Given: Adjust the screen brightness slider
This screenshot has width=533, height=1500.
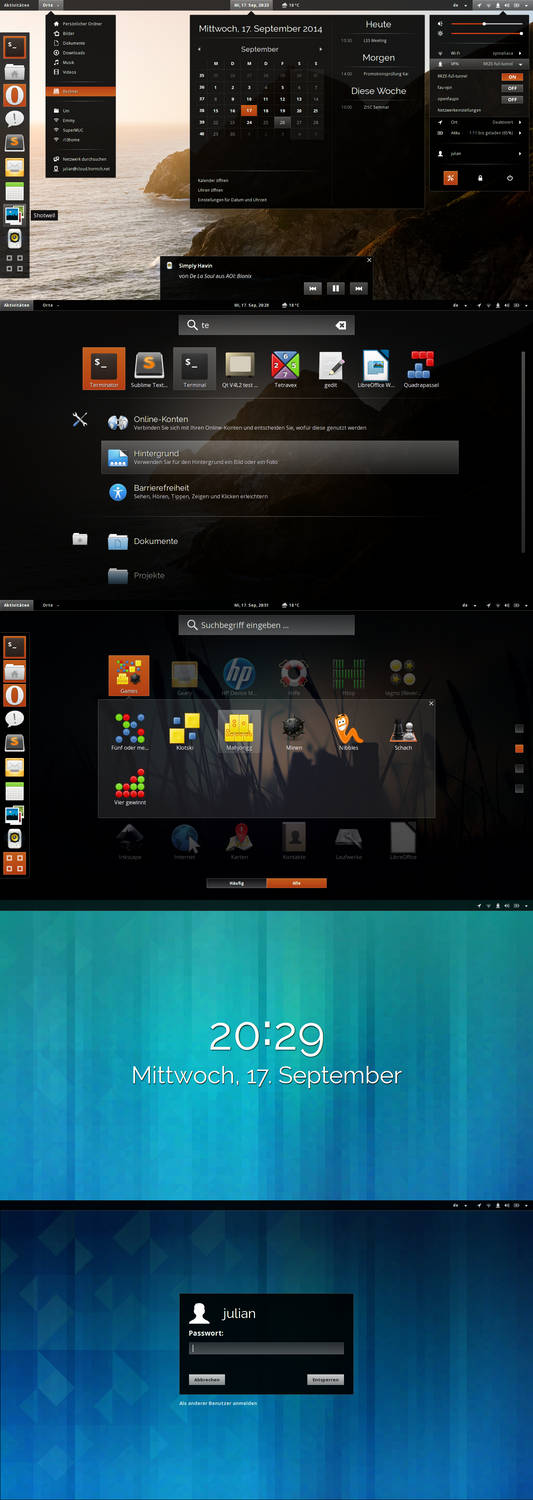Looking at the screenshot, I should coord(487,34).
